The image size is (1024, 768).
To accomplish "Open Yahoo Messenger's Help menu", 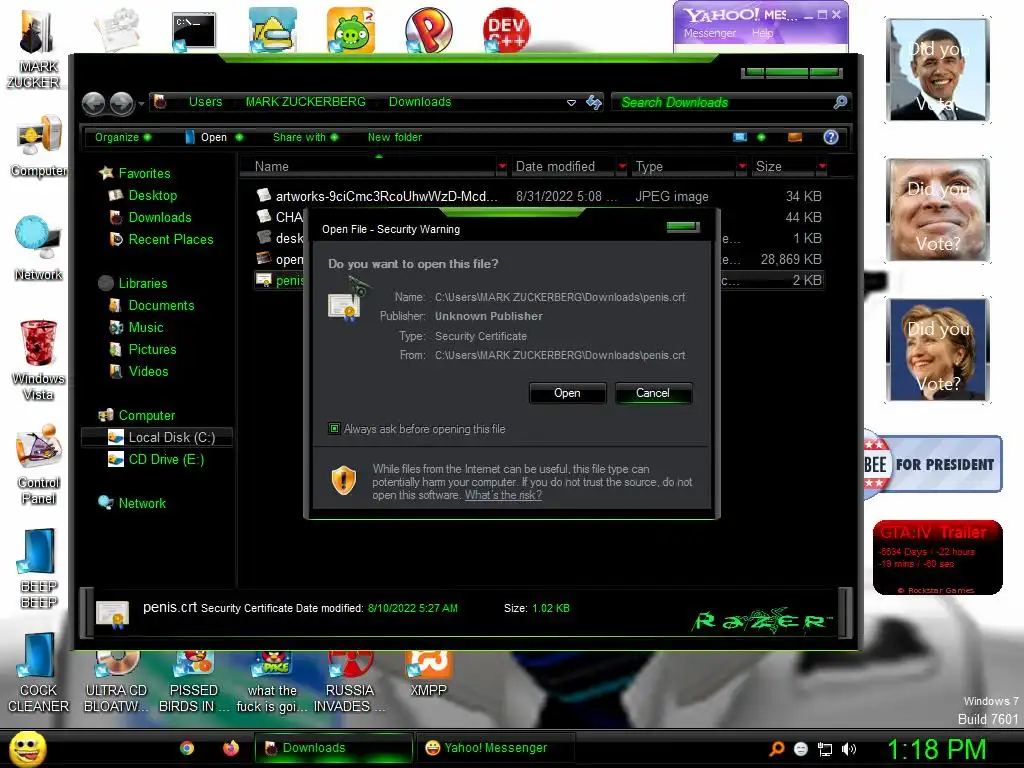I will pyautogui.click(x=762, y=33).
